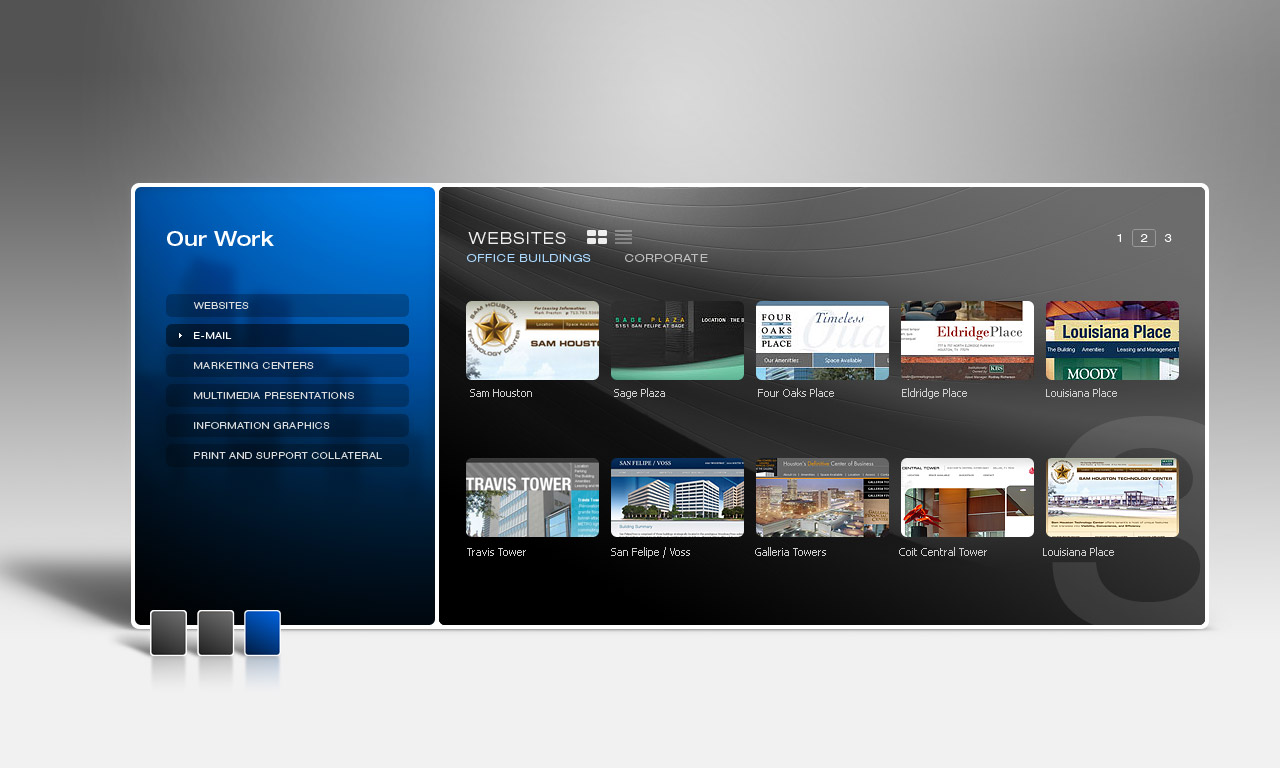Select the Corporate tab
Screen dimensions: 1280x768
coord(666,258)
